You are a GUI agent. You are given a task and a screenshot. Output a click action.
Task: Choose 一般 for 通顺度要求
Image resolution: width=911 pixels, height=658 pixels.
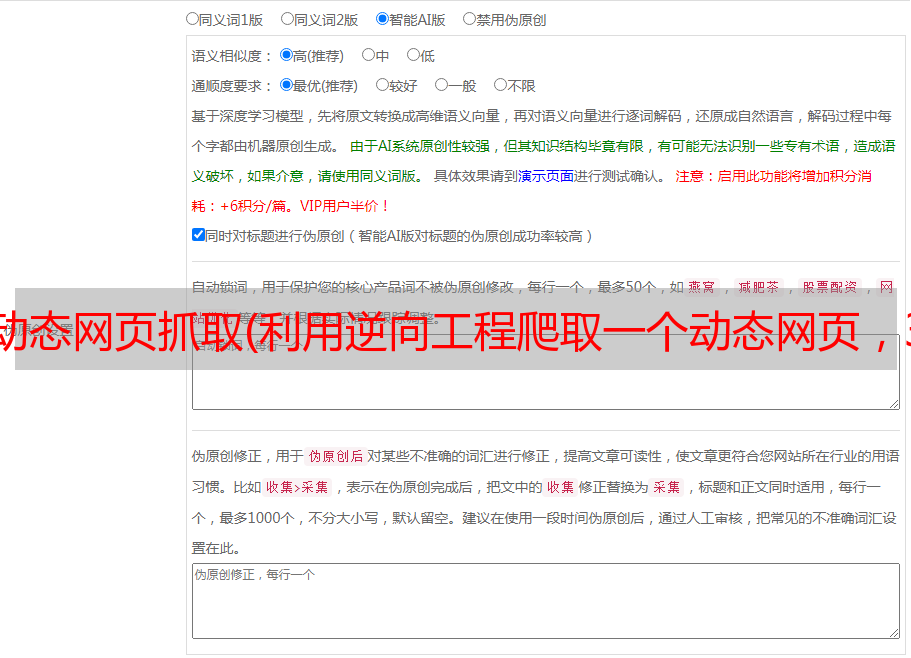coord(441,86)
